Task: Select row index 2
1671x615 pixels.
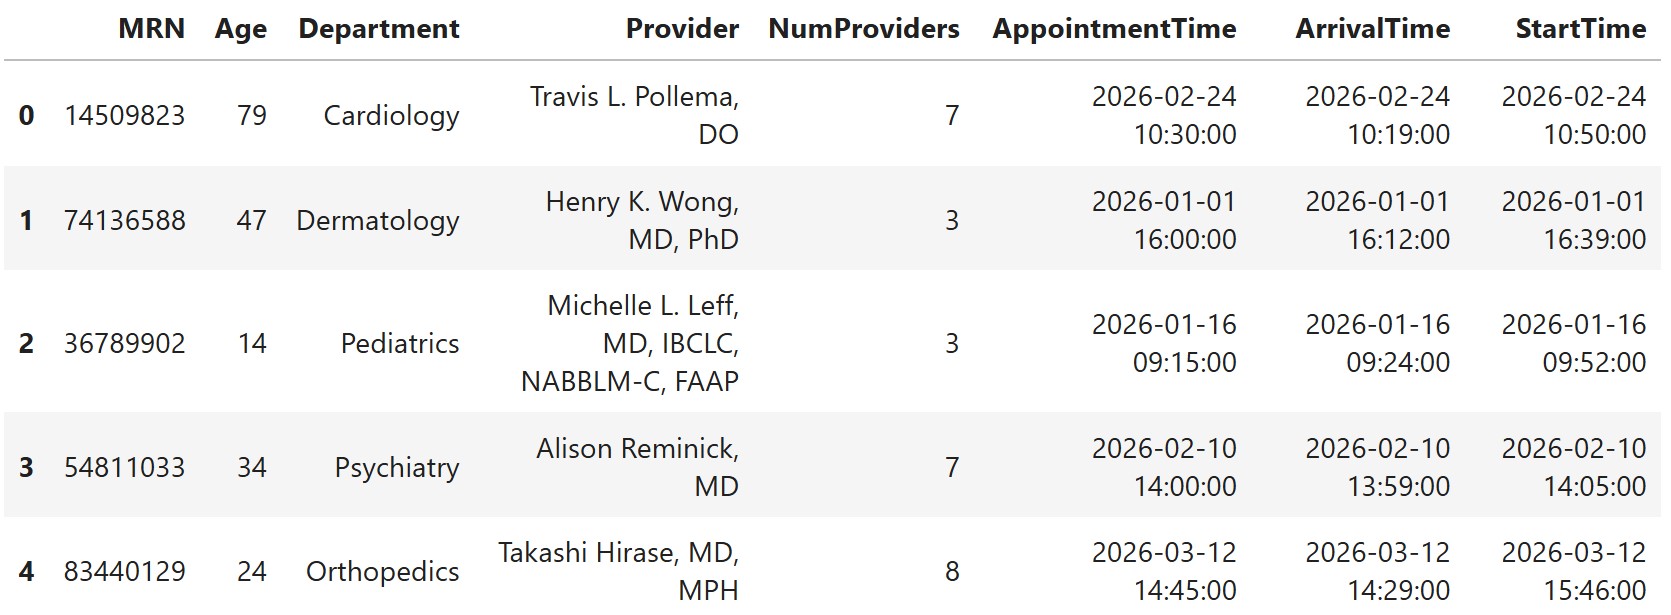Action: tap(26, 343)
